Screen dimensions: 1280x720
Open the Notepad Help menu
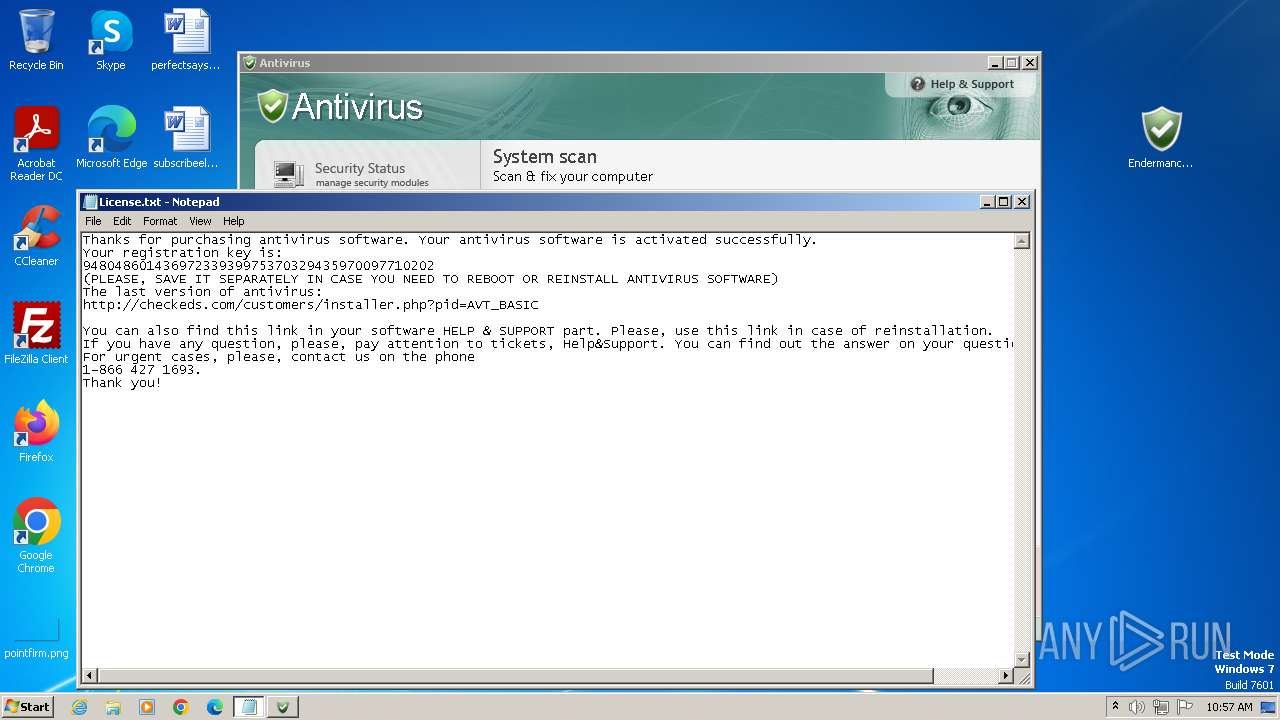[233, 221]
